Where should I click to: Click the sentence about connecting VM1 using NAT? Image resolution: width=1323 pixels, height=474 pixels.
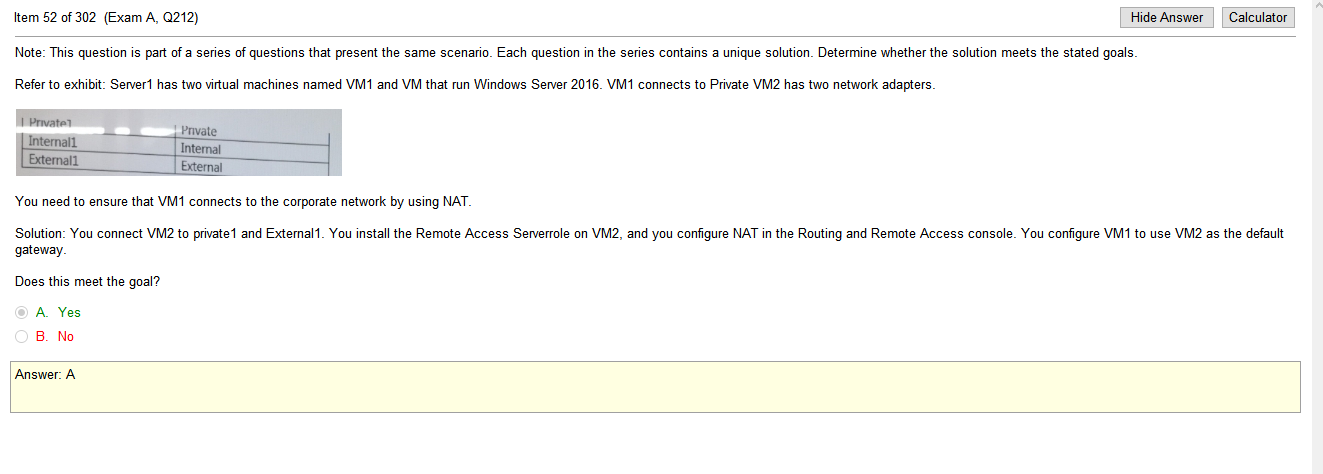tap(243, 202)
